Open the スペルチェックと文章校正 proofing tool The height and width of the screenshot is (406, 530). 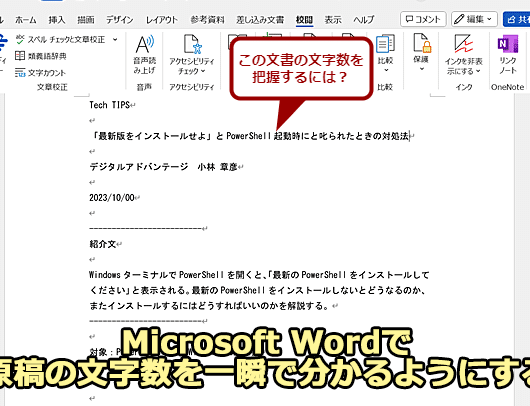click(x=61, y=40)
